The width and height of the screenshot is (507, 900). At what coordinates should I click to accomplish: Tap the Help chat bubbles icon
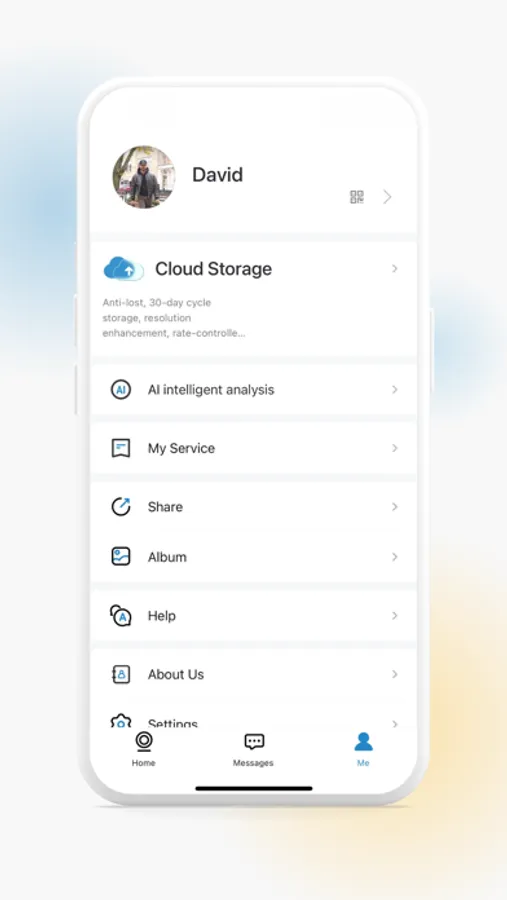pyautogui.click(x=121, y=615)
